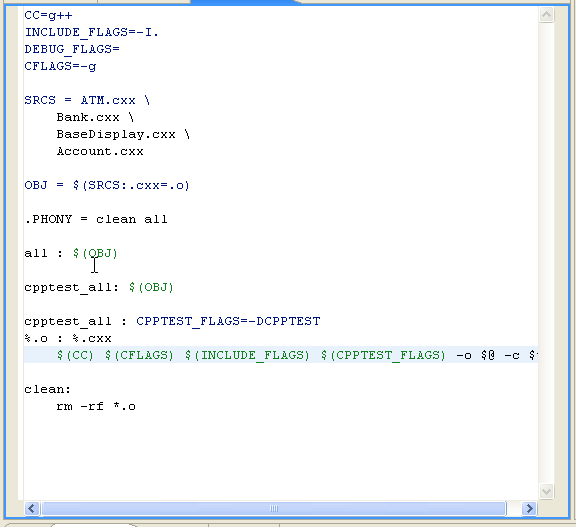The image size is (576, 527).
Task: Click CPPTEST_FLAGS=-DCPPTEST text
Action: [228, 321]
